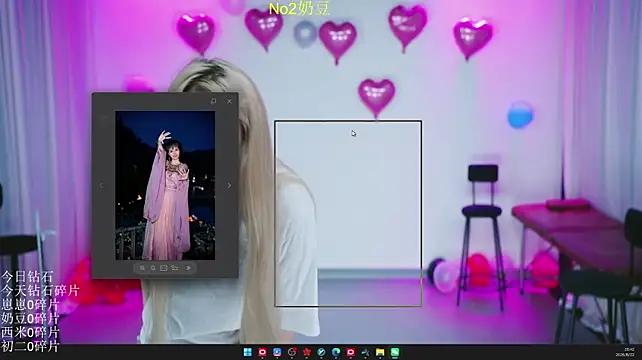Click the green app icon in taskbar
Image resolution: width=642 pixels, height=360 pixels.
point(395,352)
